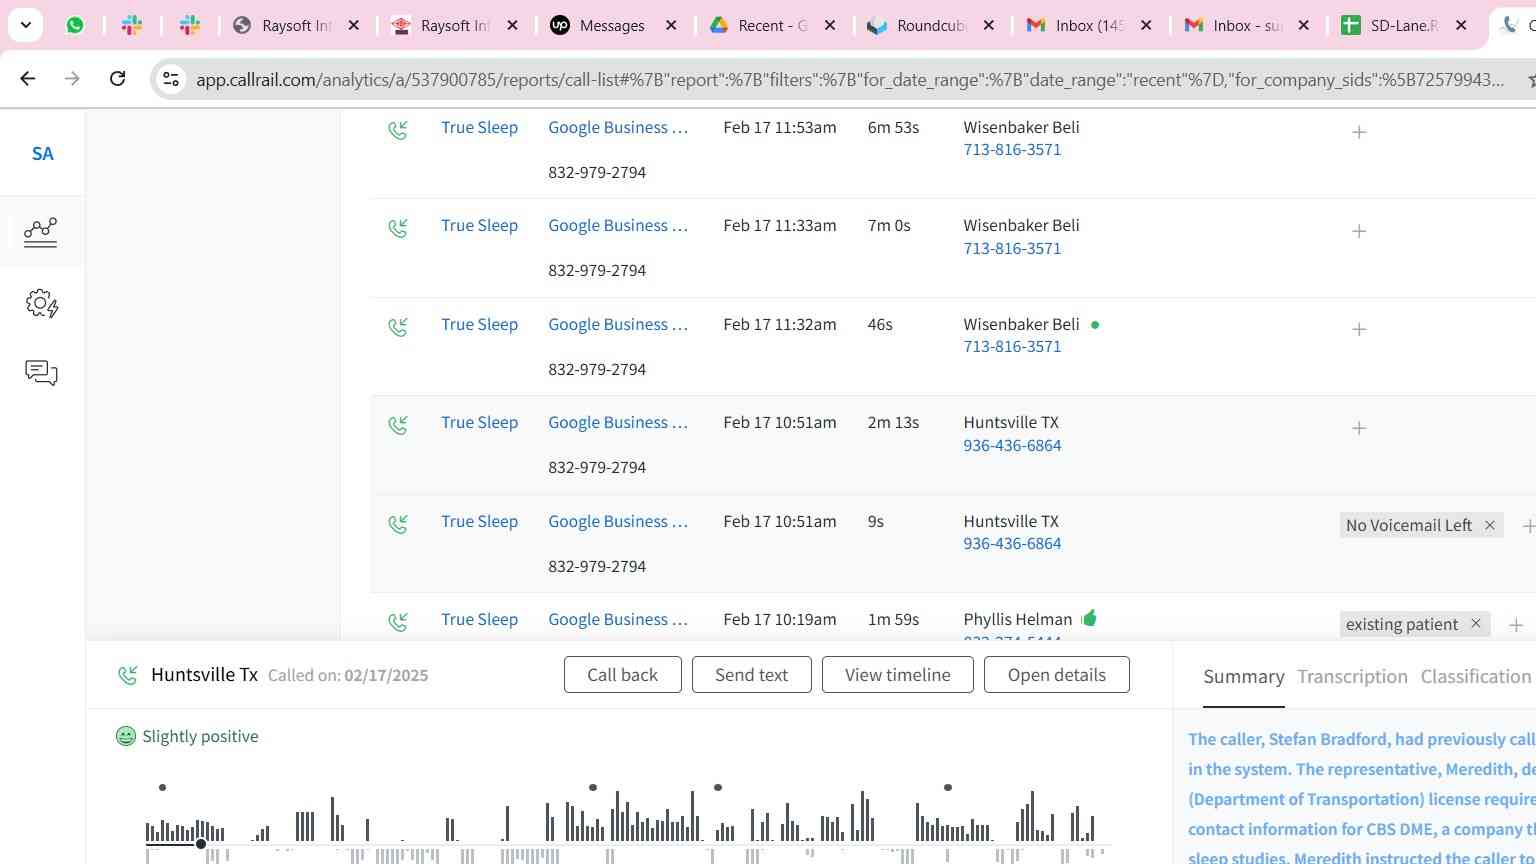Open the Analytics chart icon in sidebar
The height and width of the screenshot is (864, 1536).
coord(41,232)
